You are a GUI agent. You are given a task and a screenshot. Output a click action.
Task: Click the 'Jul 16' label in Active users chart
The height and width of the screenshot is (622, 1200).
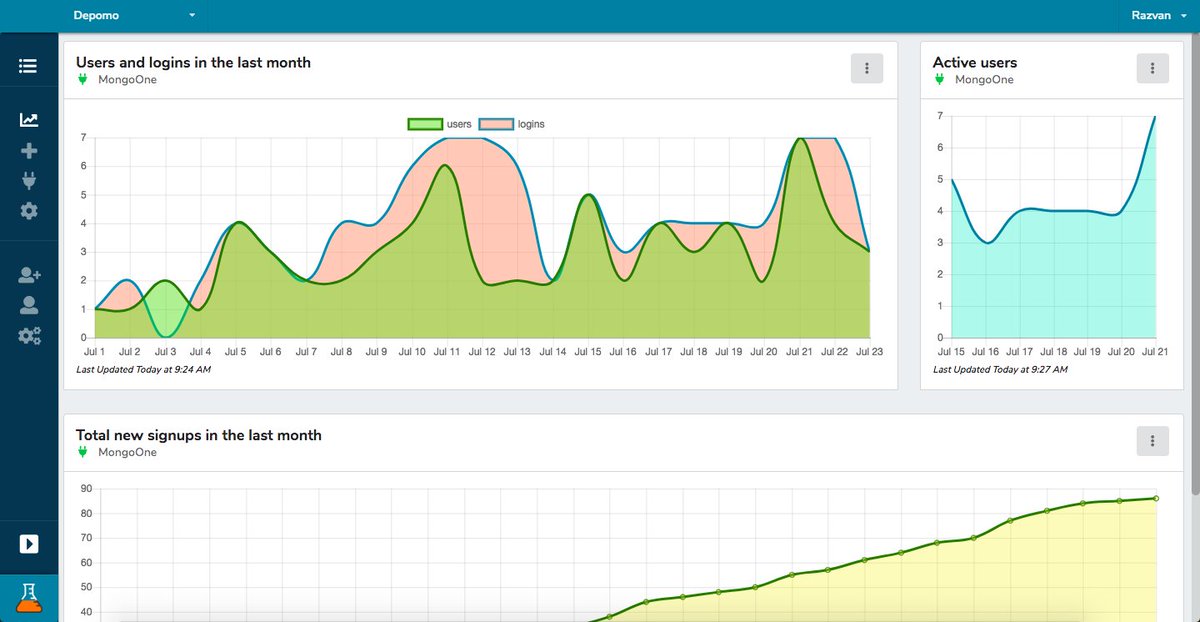coord(986,352)
